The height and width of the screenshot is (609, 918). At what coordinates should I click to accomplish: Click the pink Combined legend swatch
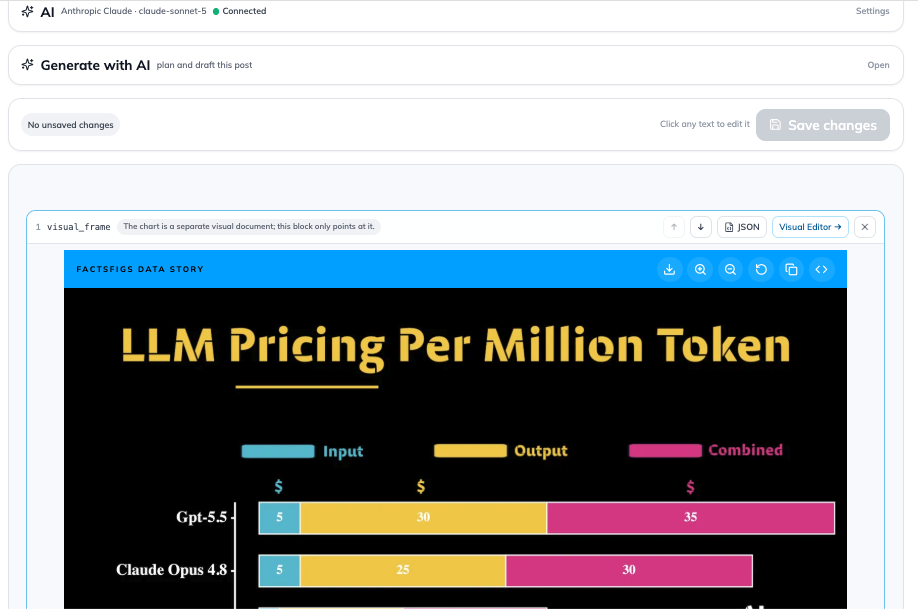665,450
